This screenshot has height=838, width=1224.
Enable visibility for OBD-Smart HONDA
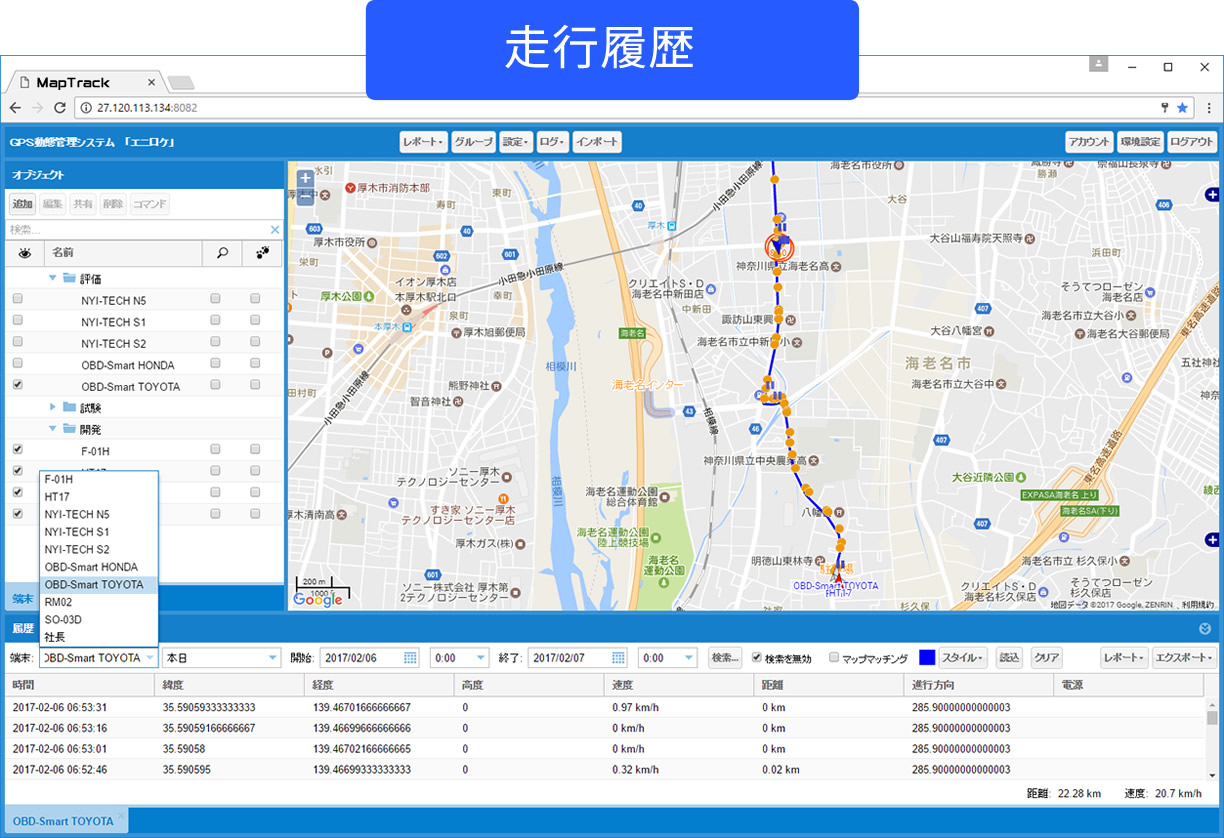tap(17, 364)
